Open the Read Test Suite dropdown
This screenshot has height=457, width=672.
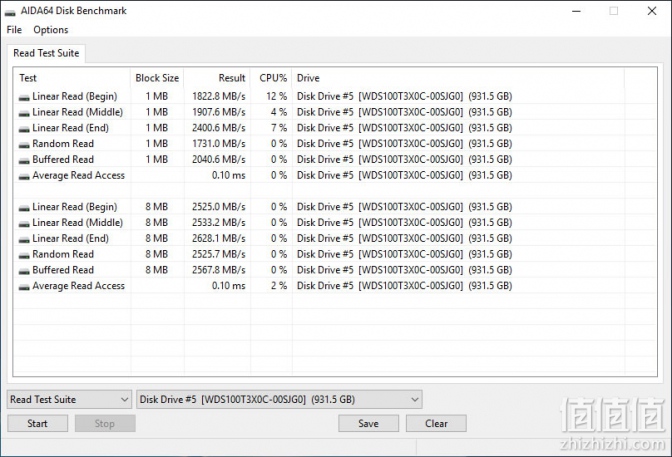point(69,400)
